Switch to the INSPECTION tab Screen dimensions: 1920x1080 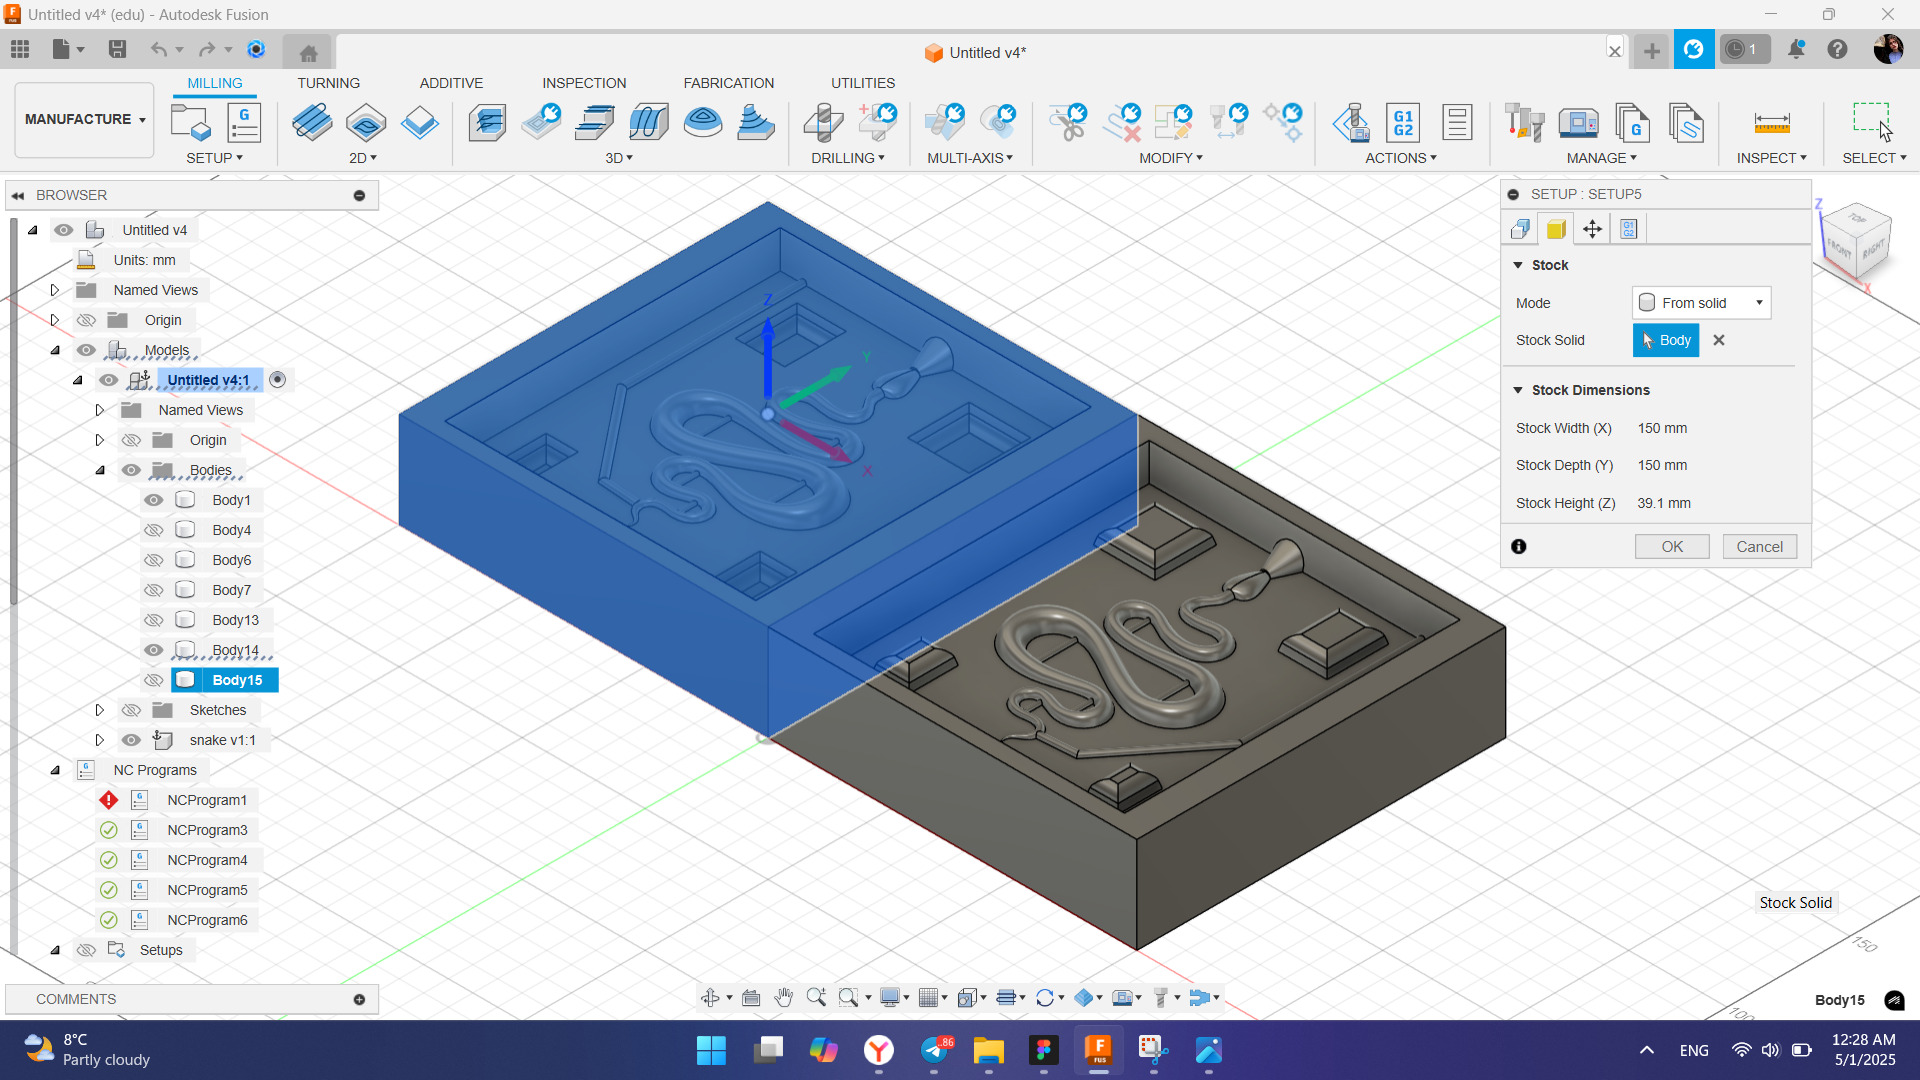click(x=584, y=83)
